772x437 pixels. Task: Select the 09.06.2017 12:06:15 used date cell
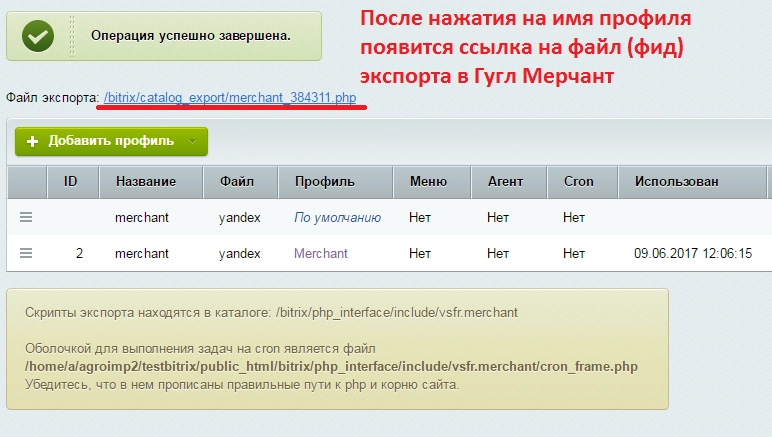[693, 253]
